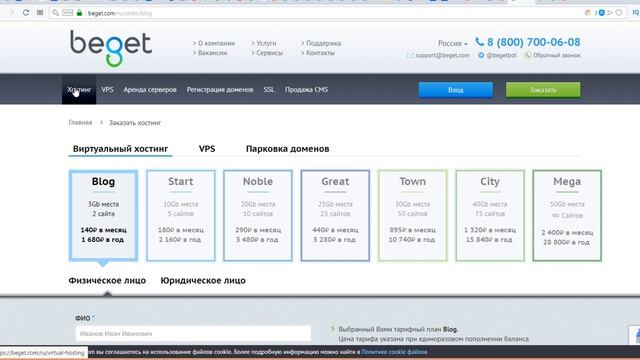Open the Контакты link
640x360 pixels.
pos(320,53)
